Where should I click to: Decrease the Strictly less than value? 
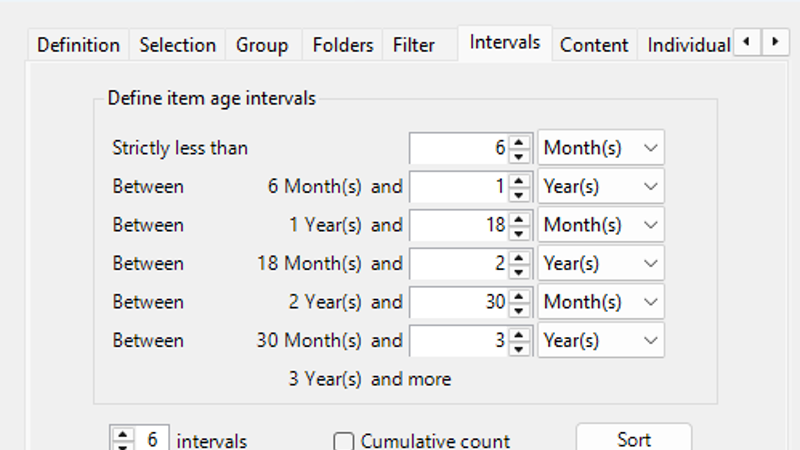(x=519, y=156)
